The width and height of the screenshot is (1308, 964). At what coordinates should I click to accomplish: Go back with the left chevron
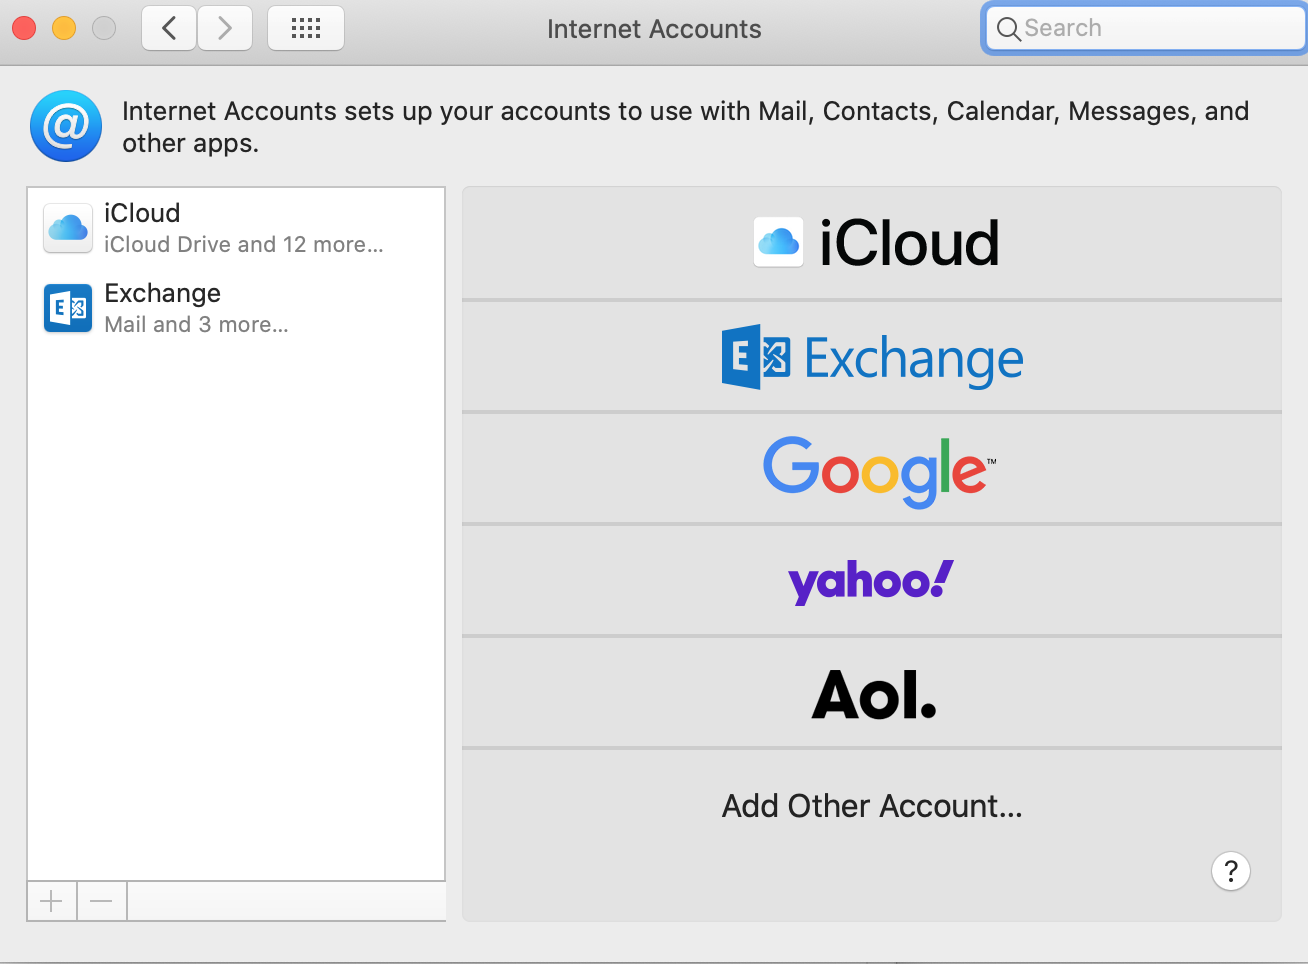169,28
